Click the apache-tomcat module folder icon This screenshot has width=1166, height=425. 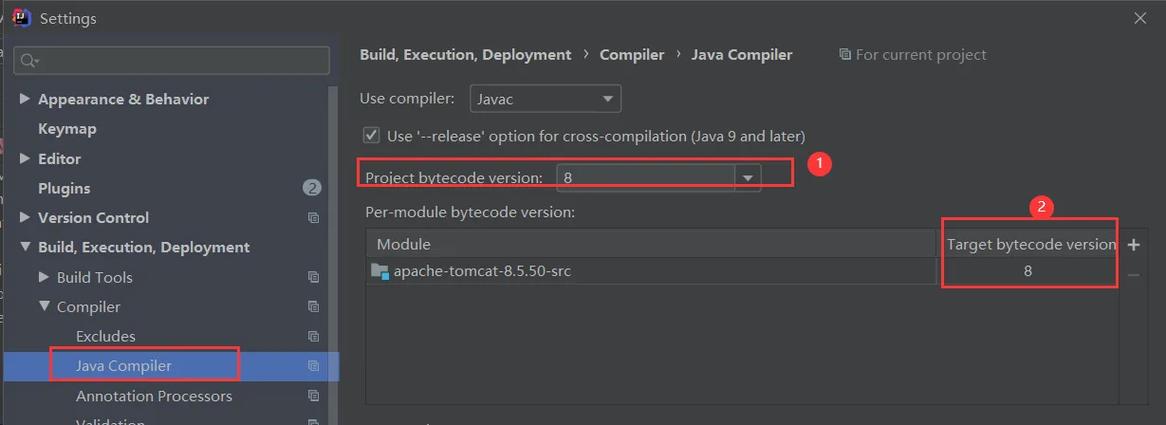[381, 271]
